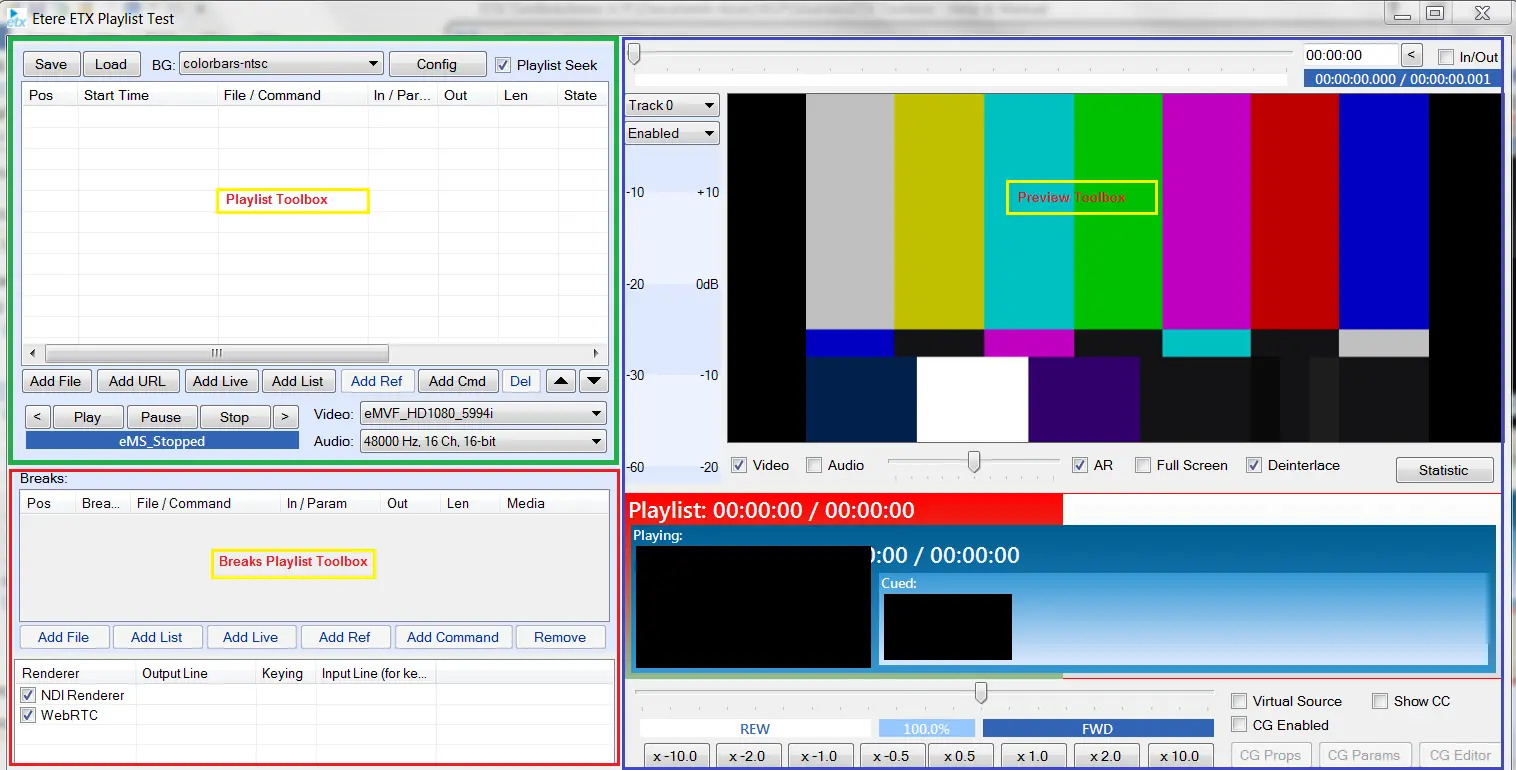Open the Config settings

click(x=437, y=64)
